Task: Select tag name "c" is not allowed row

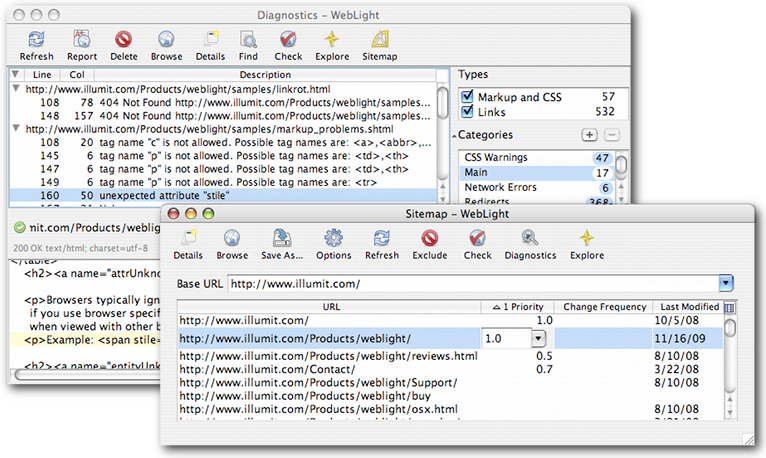Action: tap(223, 142)
